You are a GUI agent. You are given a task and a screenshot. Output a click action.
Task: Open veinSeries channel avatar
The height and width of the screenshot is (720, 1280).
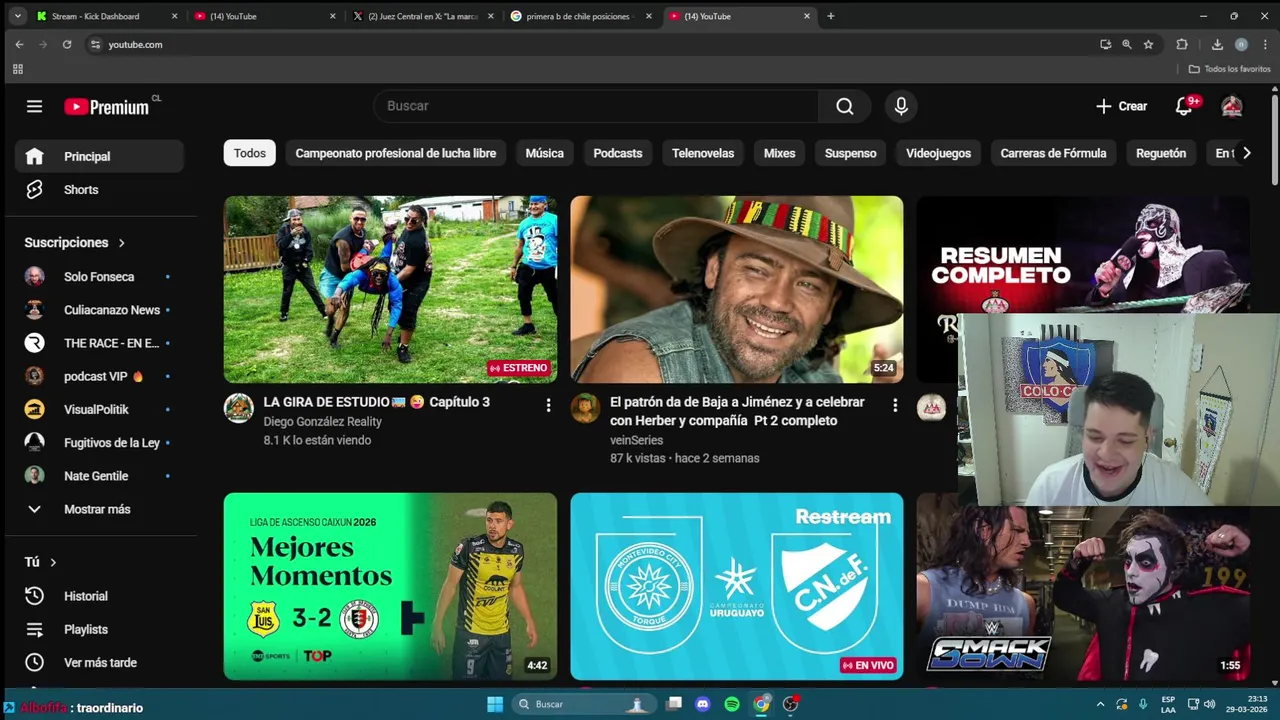point(585,408)
